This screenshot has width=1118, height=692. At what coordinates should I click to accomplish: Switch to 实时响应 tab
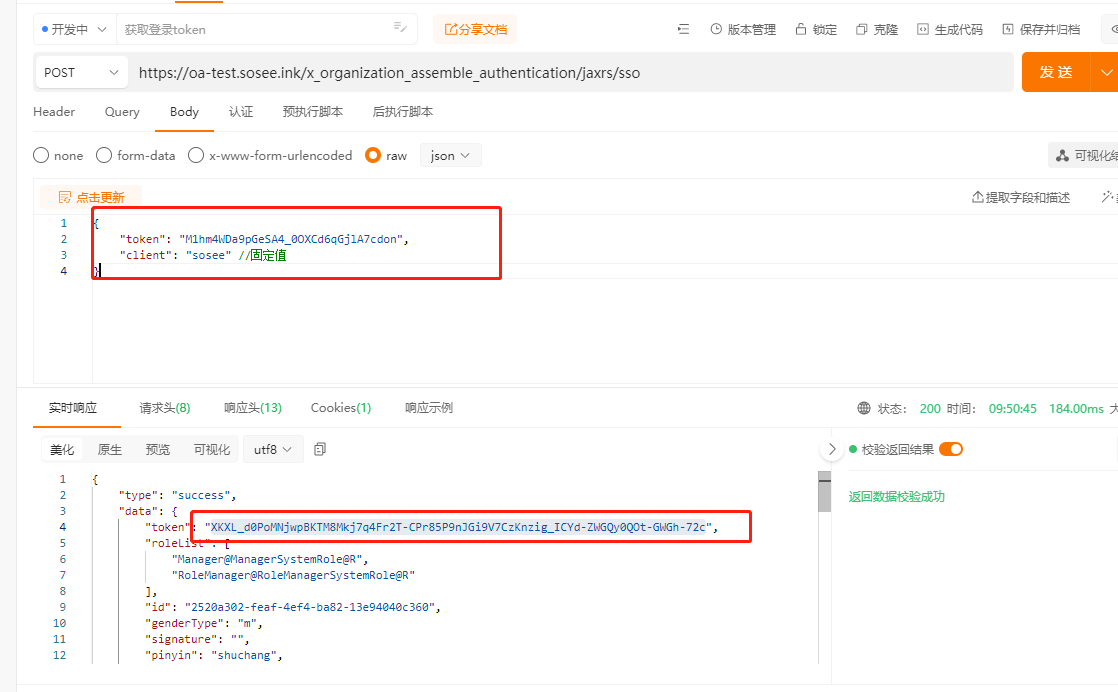(x=73, y=408)
